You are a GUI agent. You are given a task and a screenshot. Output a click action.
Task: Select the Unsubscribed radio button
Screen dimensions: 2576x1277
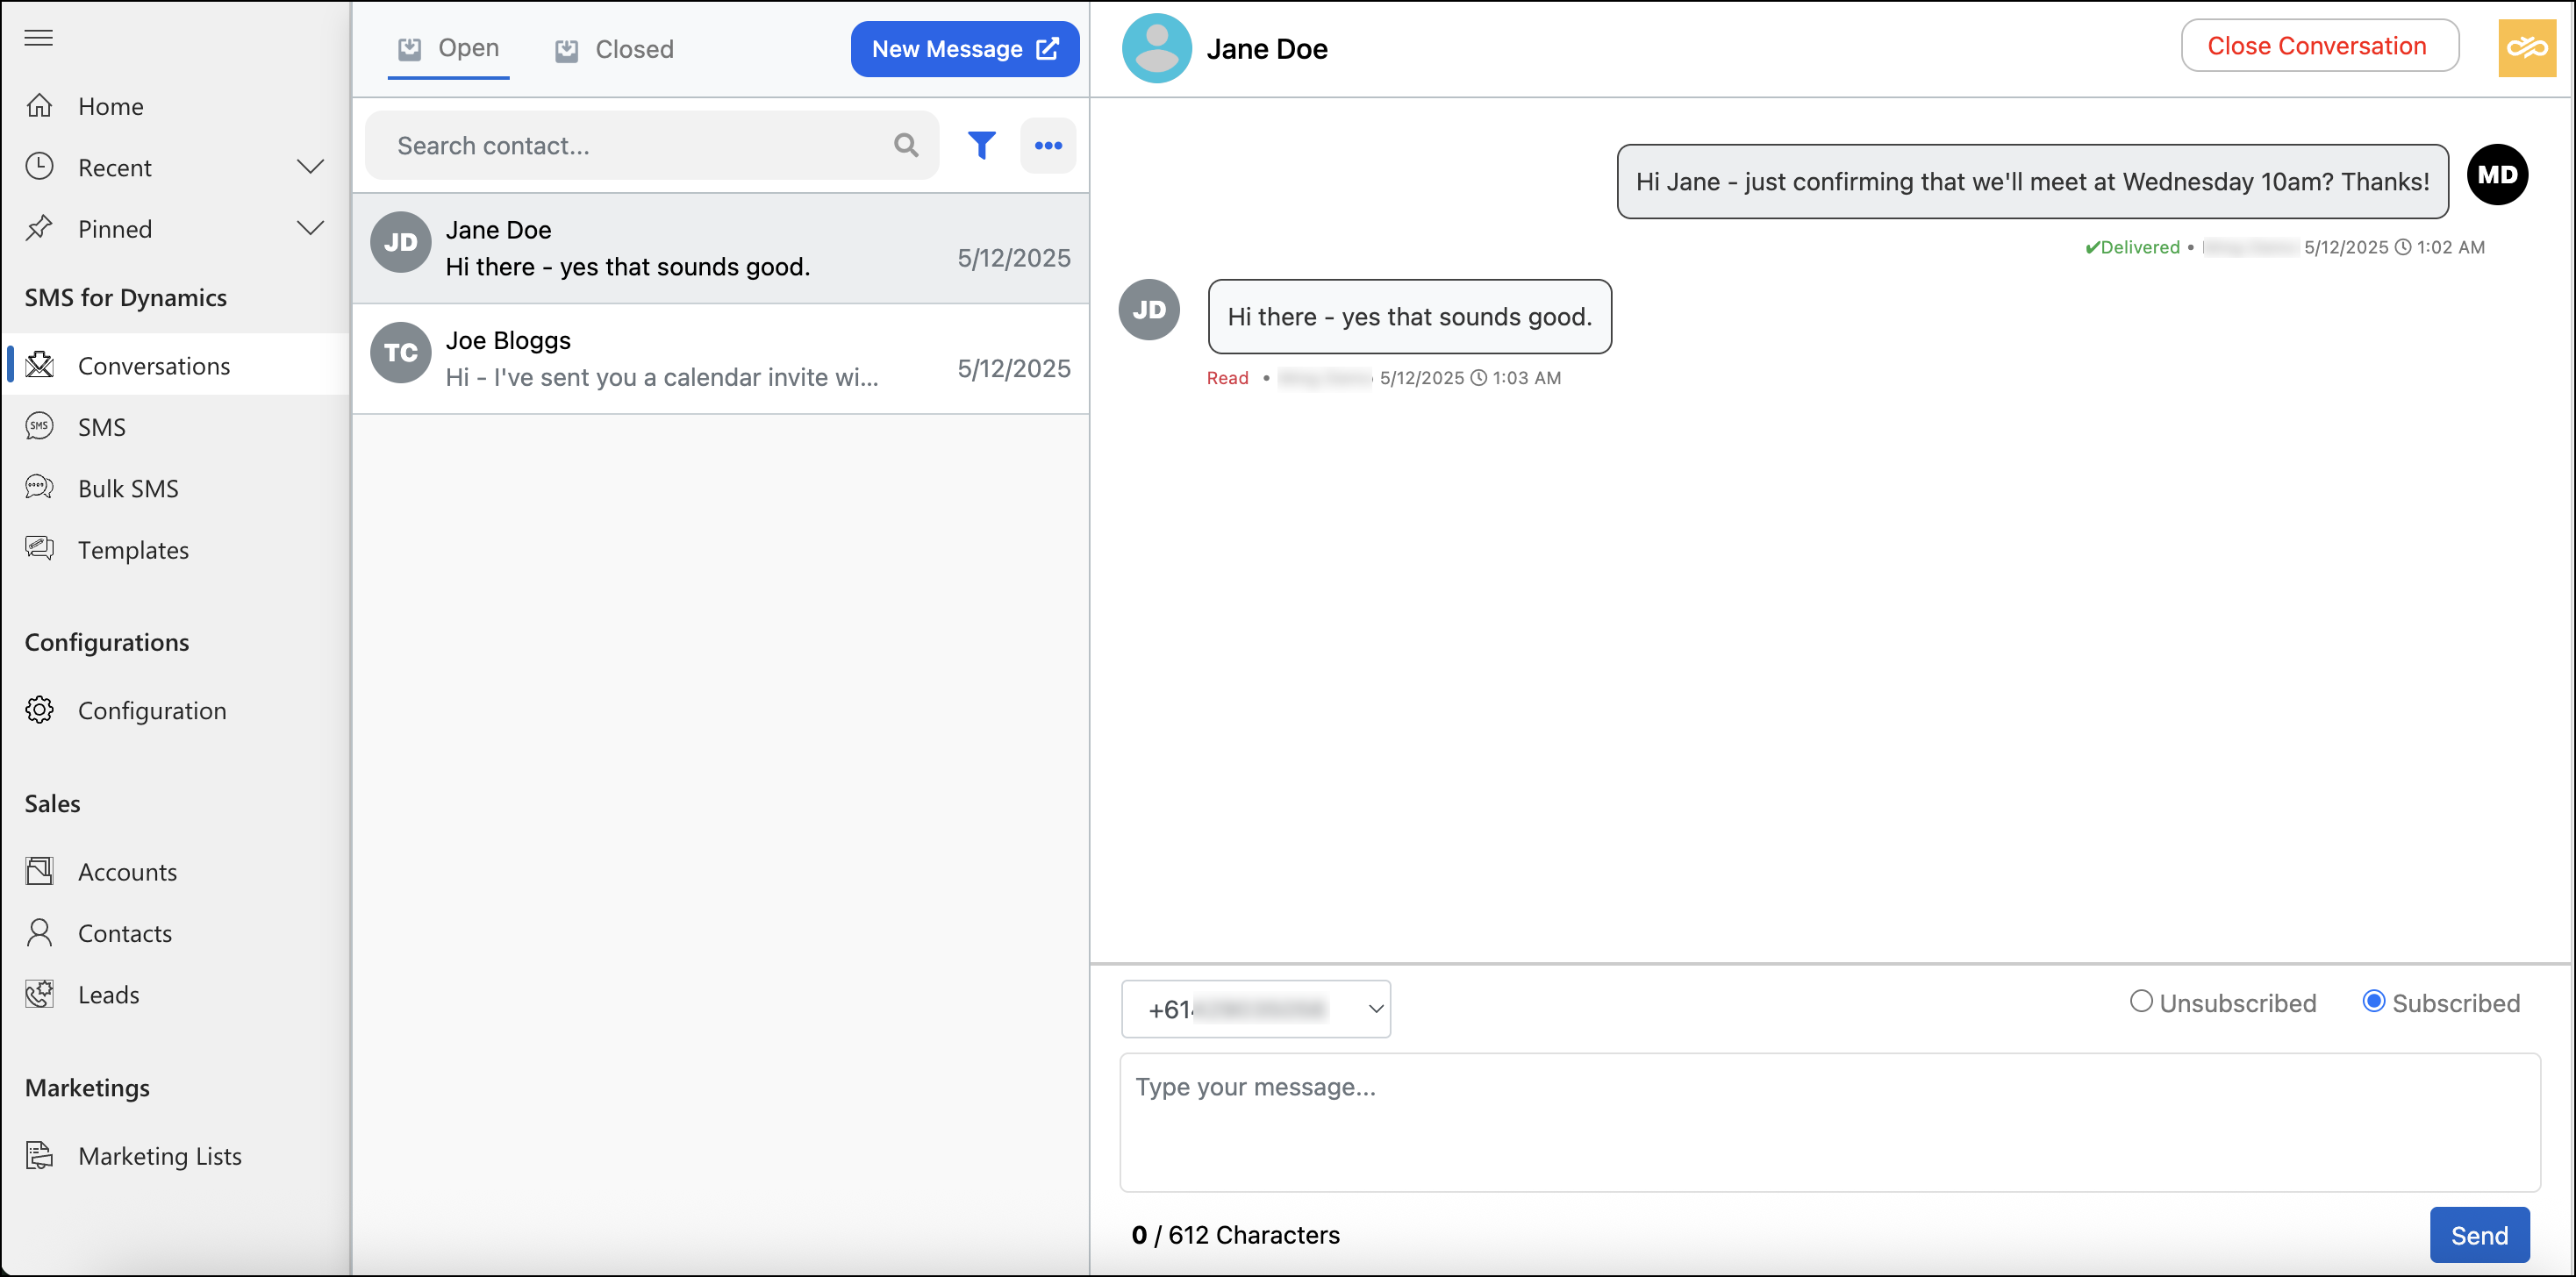[x=2140, y=1001]
